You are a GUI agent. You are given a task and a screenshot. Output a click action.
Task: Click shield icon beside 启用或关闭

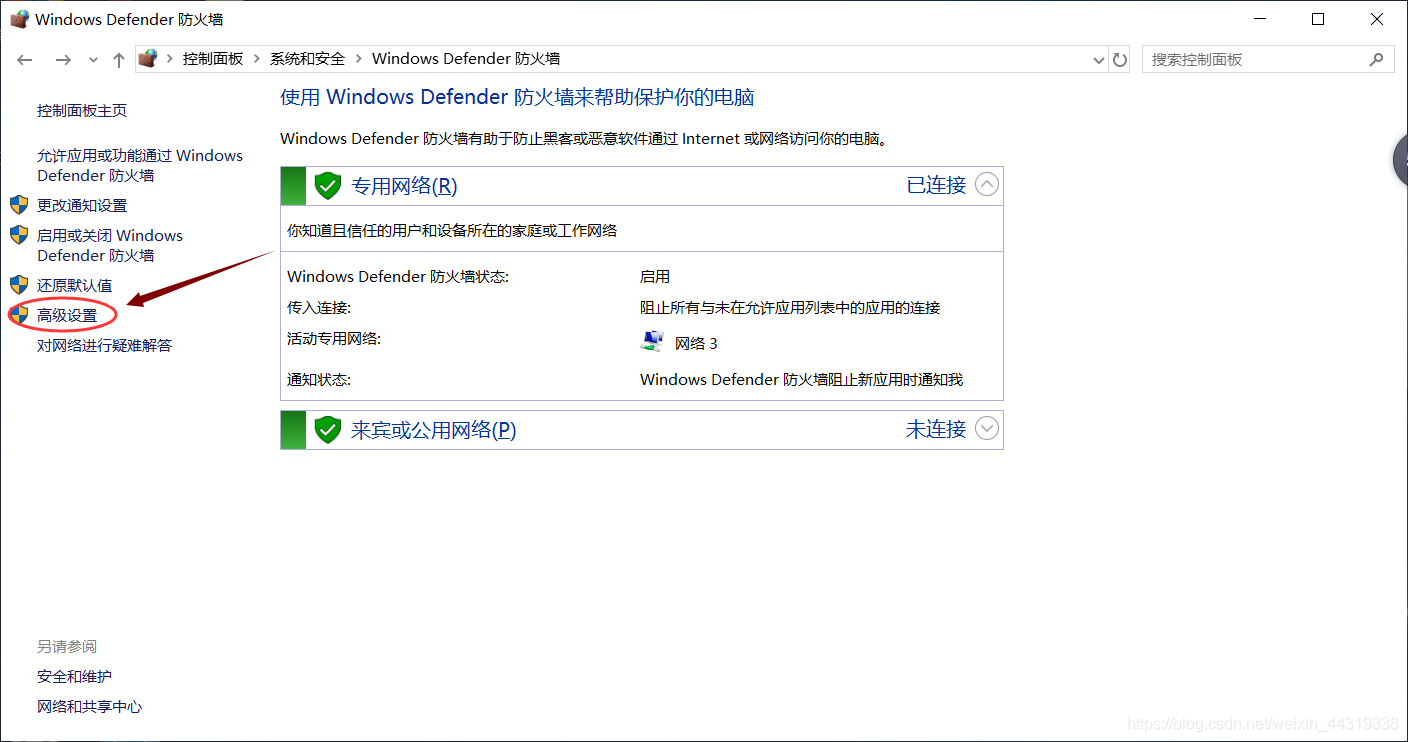click(x=19, y=235)
